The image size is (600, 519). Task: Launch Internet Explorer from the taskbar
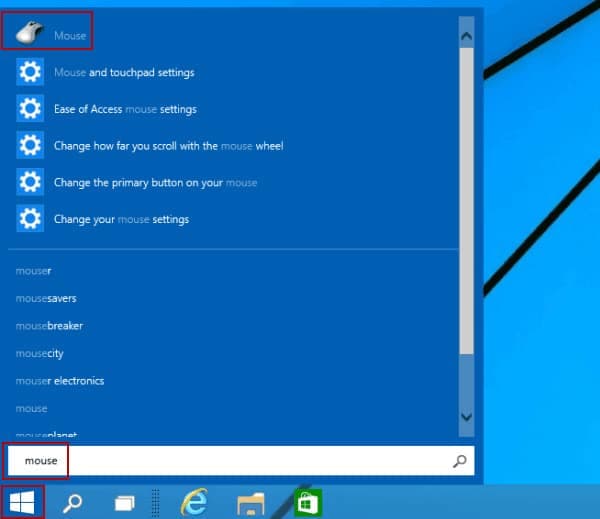194,502
